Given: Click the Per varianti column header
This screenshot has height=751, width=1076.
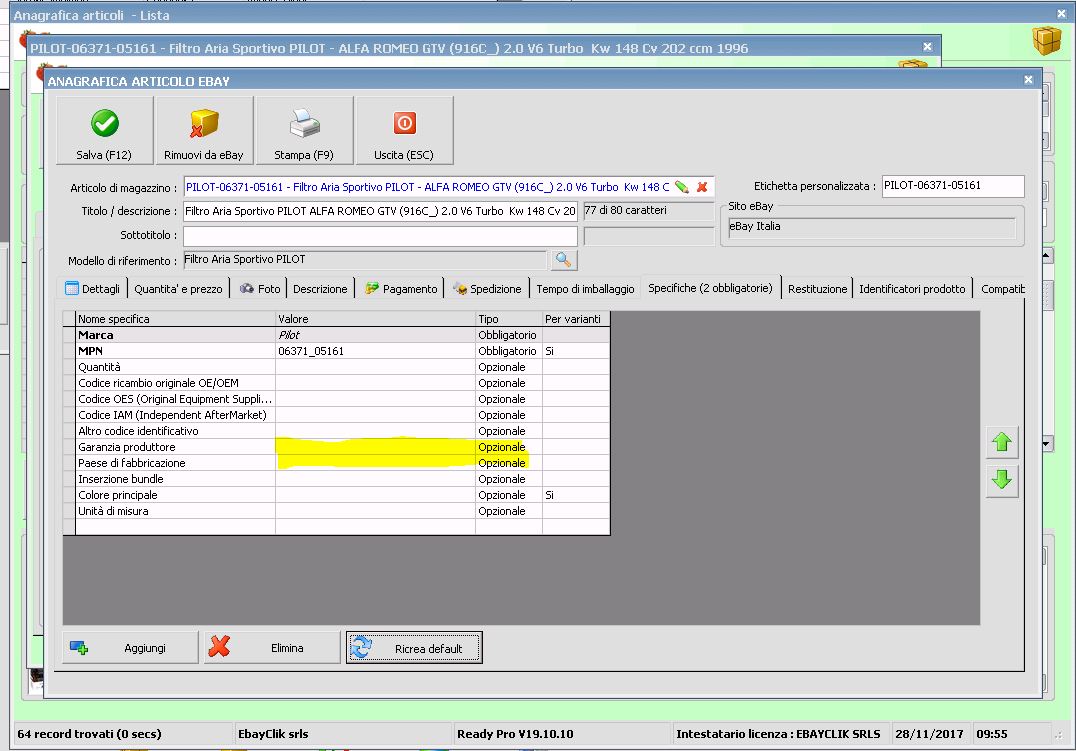Looking at the screenshot, I should click(x=576, y=319).
